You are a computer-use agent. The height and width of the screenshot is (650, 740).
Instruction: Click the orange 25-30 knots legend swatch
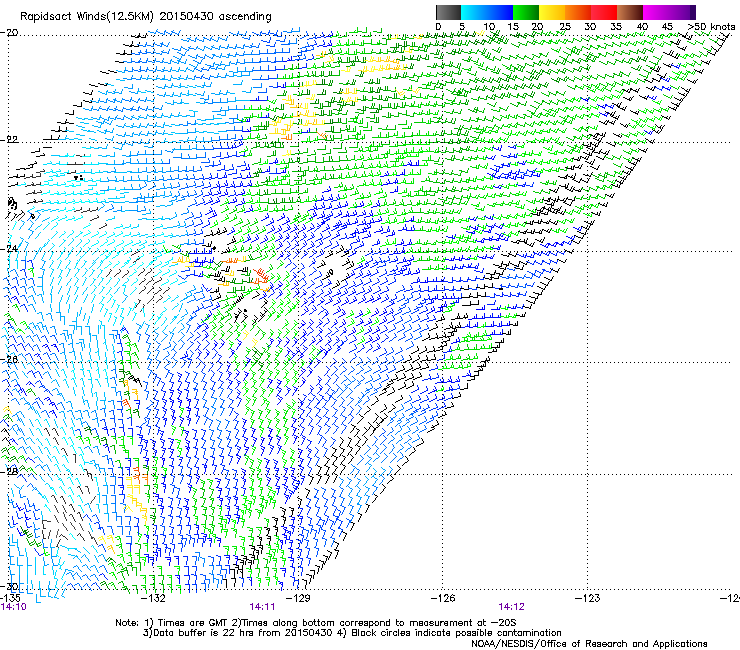[x=578, y=12]
